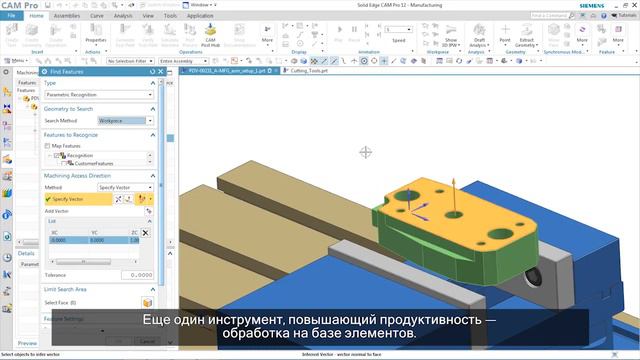This screenshot has width=640, height=360.
Task: Switch to the Application ribbon tab
Action: click(200, 16)
